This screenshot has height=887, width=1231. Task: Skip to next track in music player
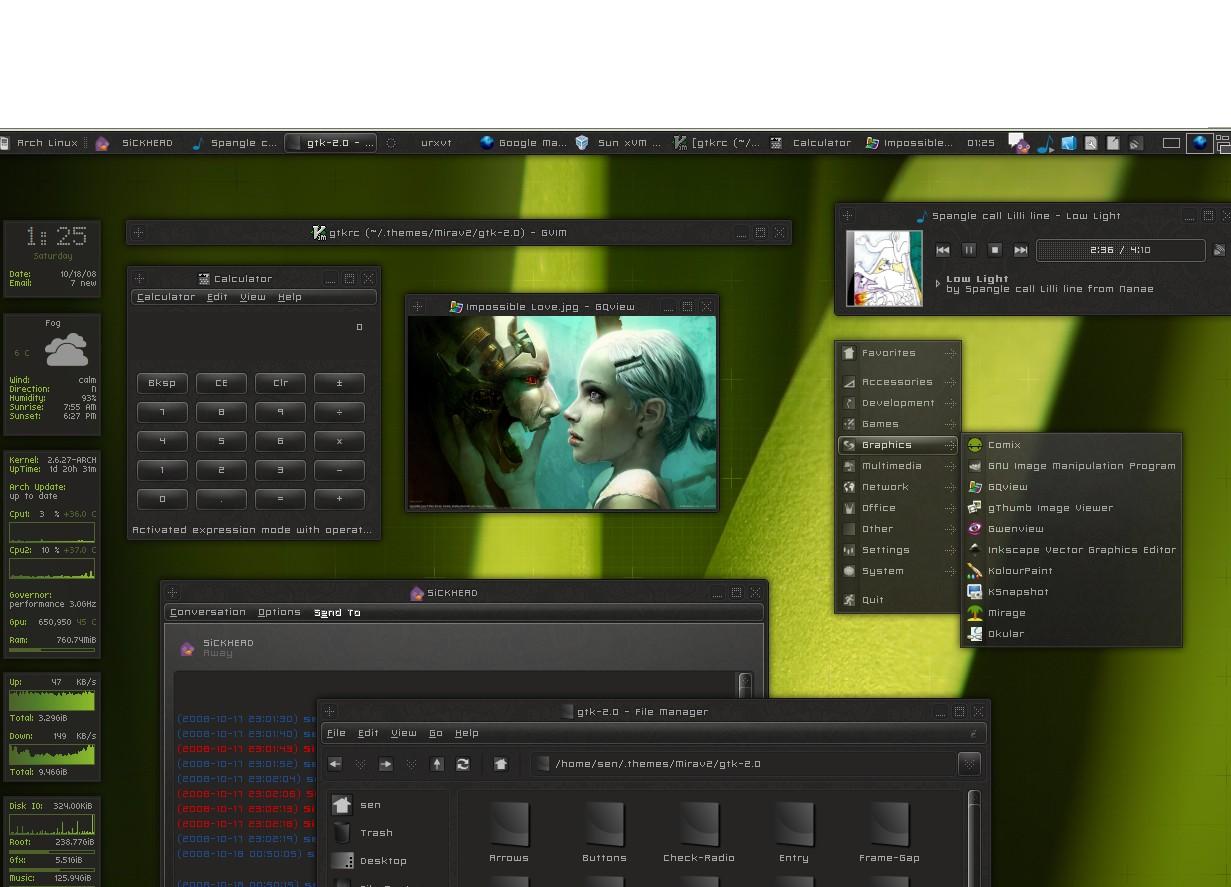point(1021,250)
